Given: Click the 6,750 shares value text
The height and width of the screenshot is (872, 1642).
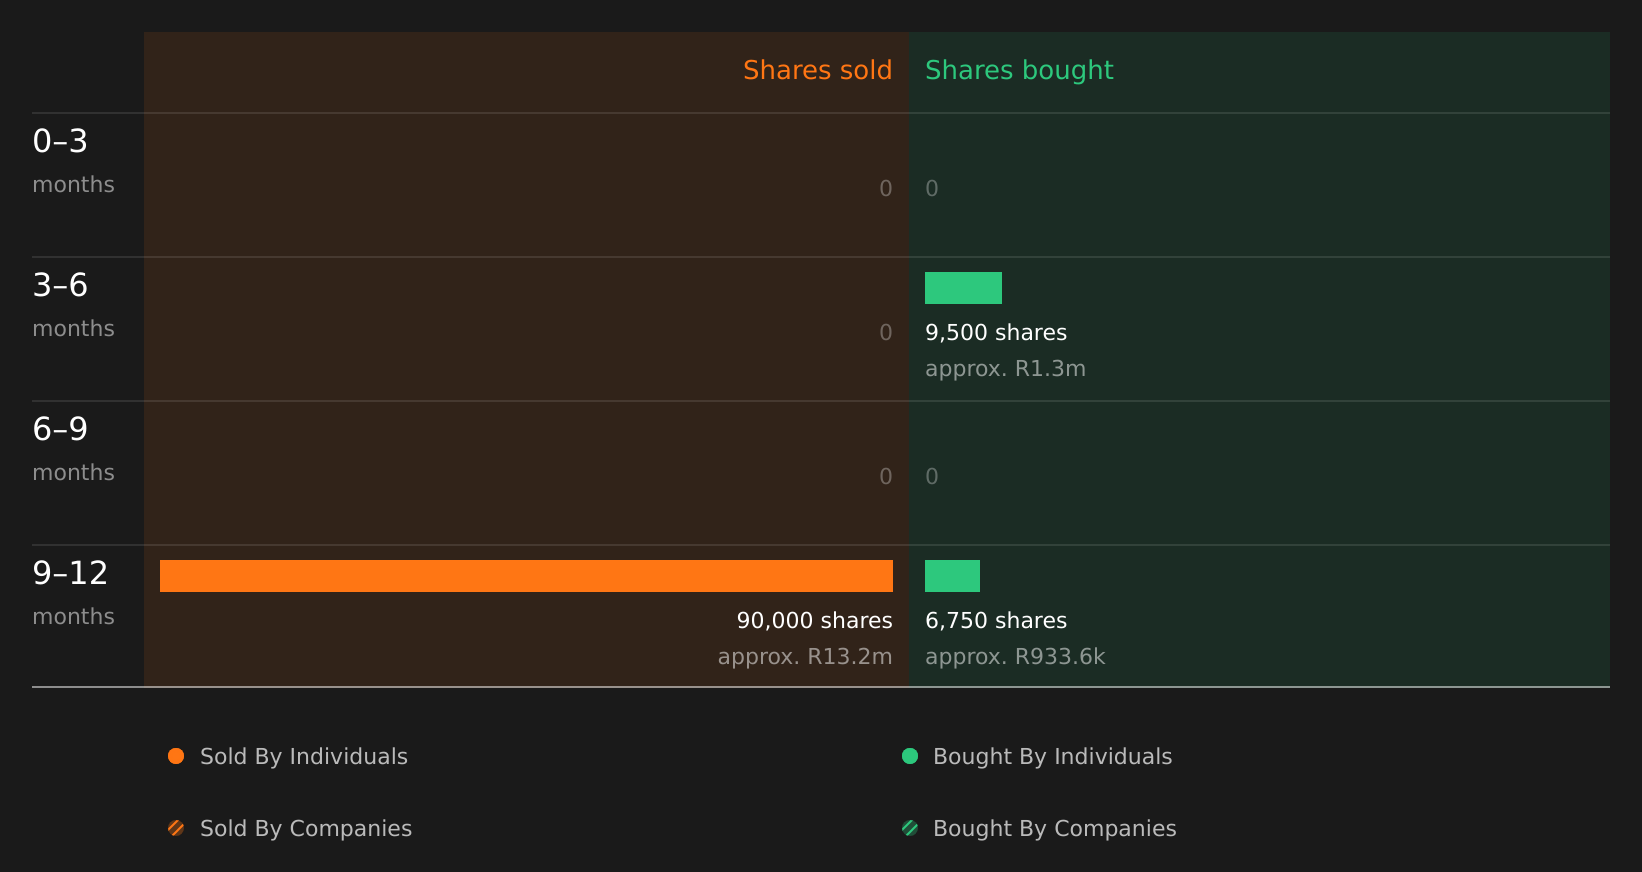Looking at the screenshot, I should point(996,621).
